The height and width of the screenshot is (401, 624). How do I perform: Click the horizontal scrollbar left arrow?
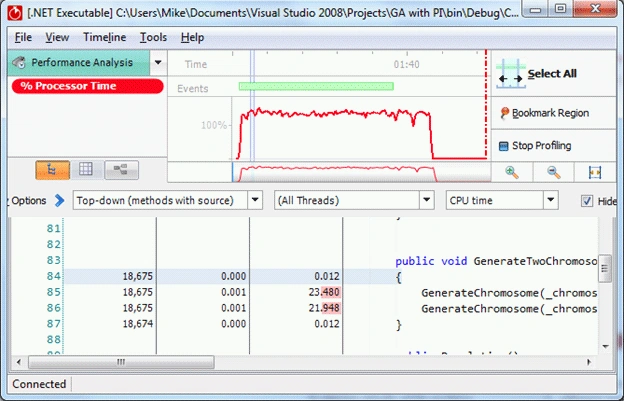click(19, 362)
